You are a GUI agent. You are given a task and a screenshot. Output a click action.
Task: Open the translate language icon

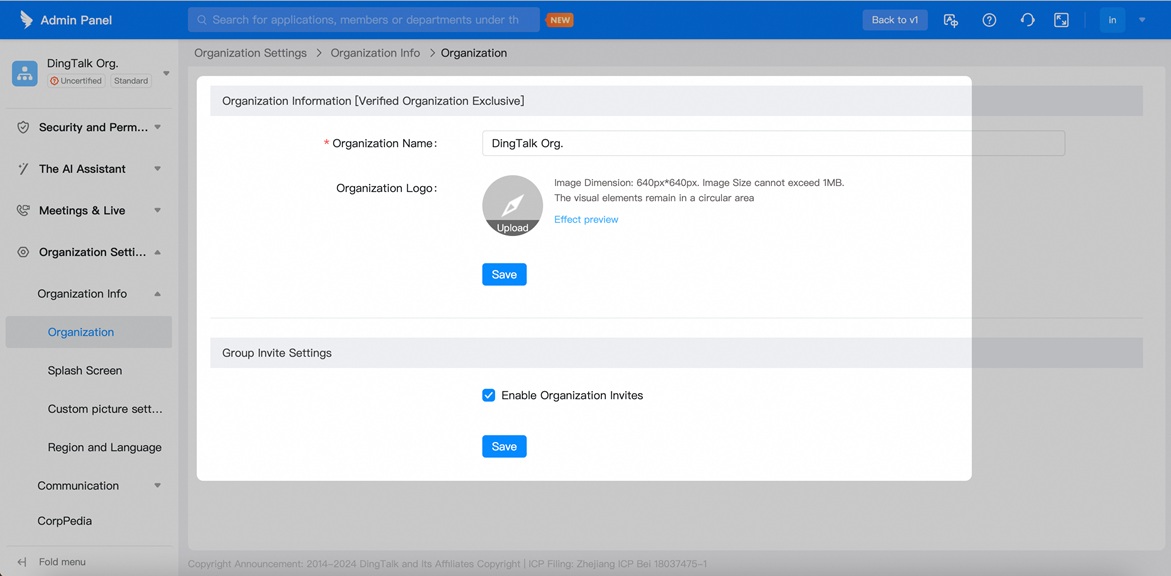[951, 20]
